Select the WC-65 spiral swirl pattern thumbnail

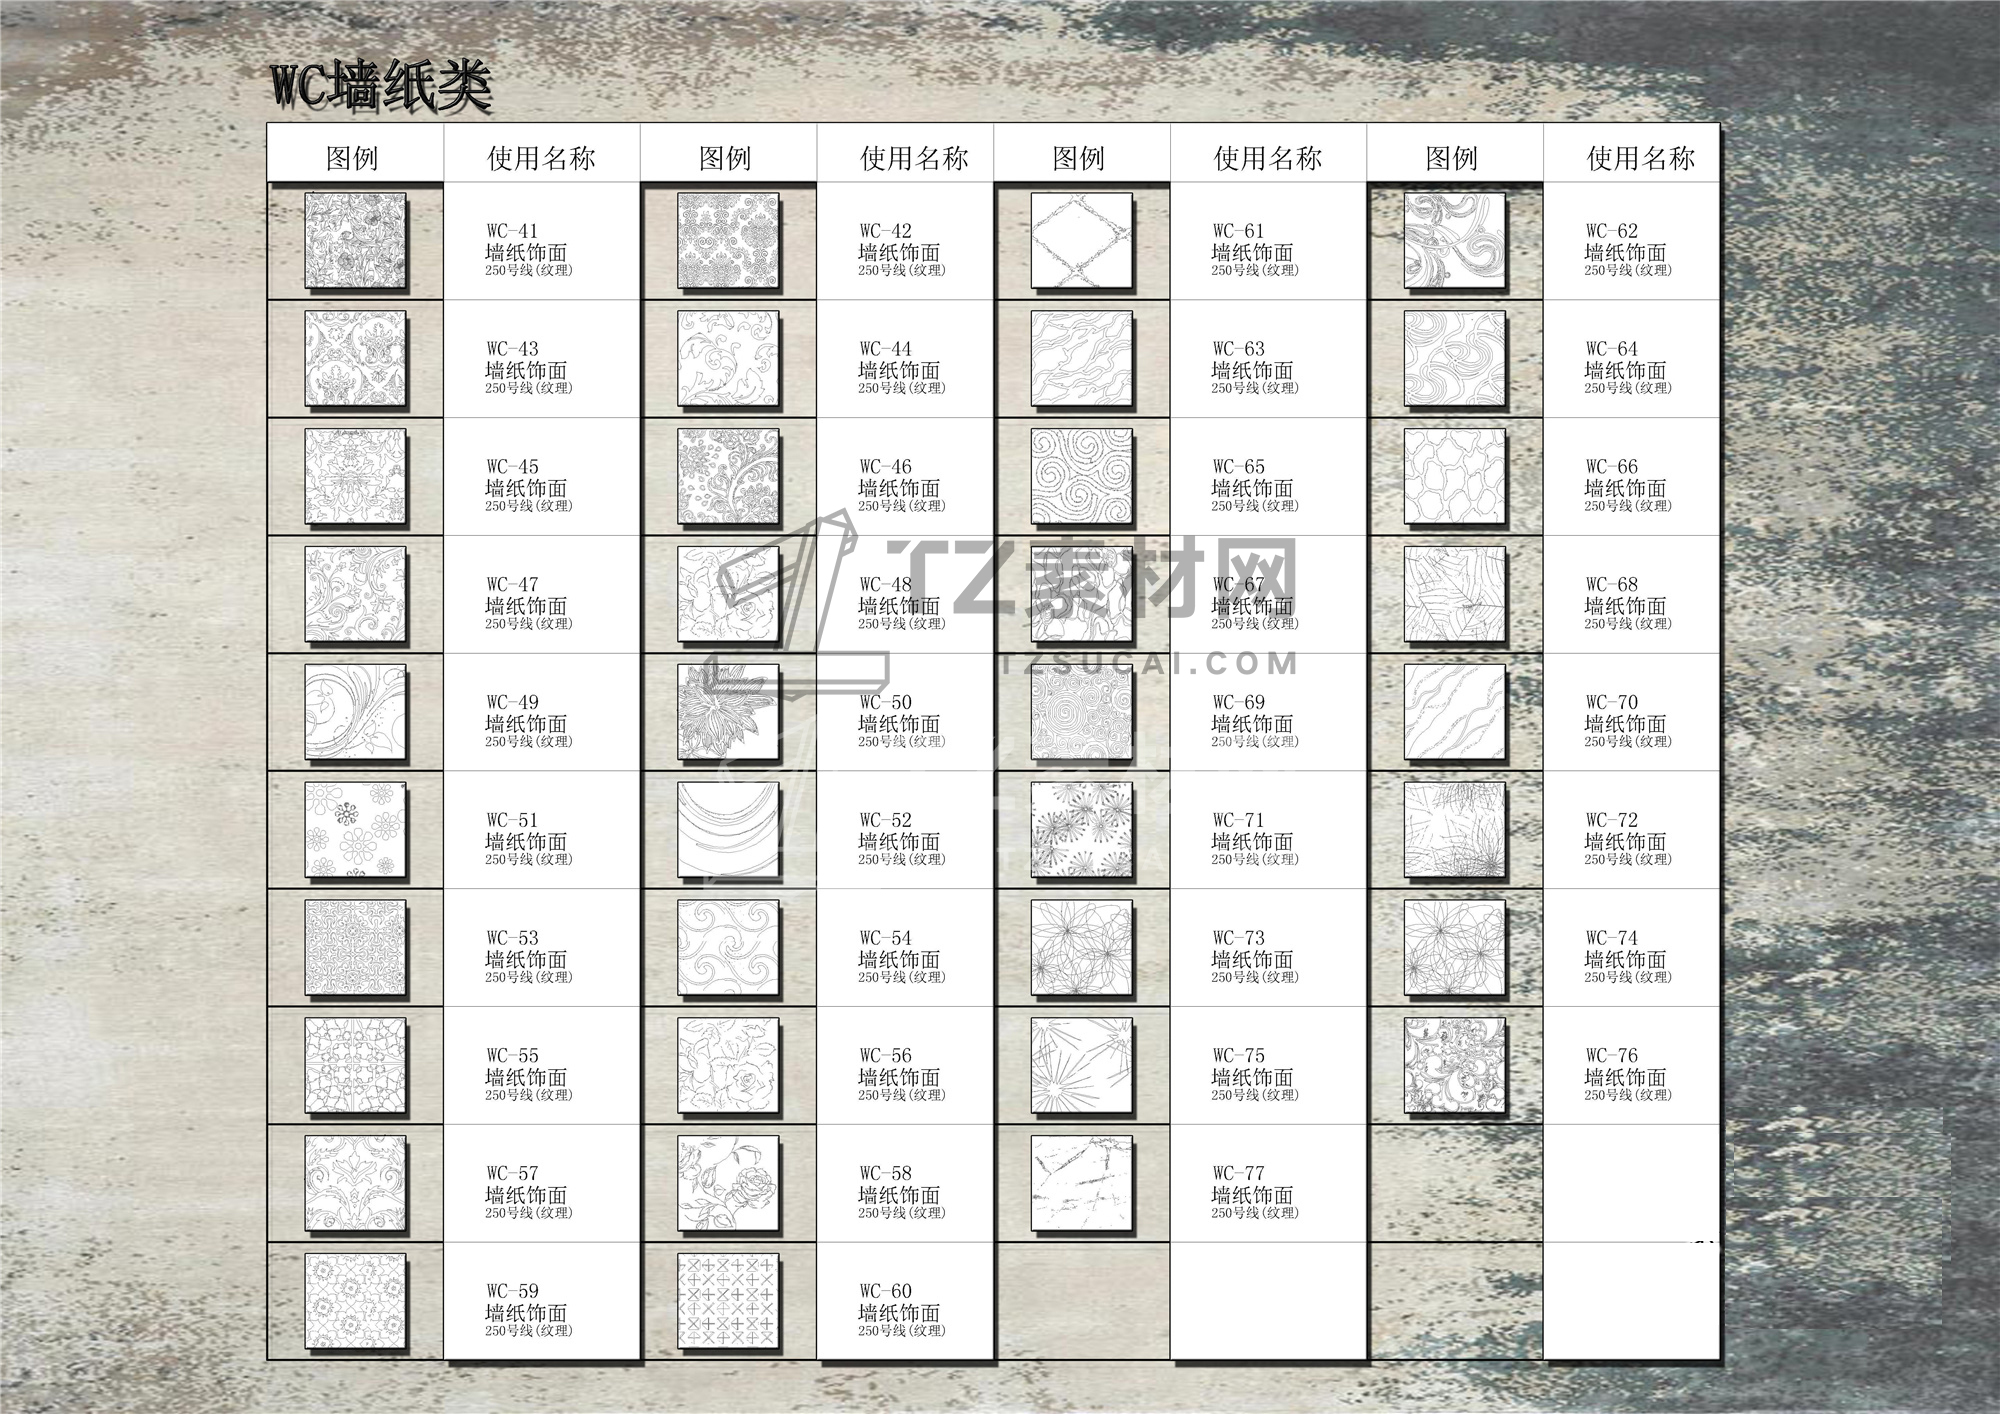tap(1081, 477)
